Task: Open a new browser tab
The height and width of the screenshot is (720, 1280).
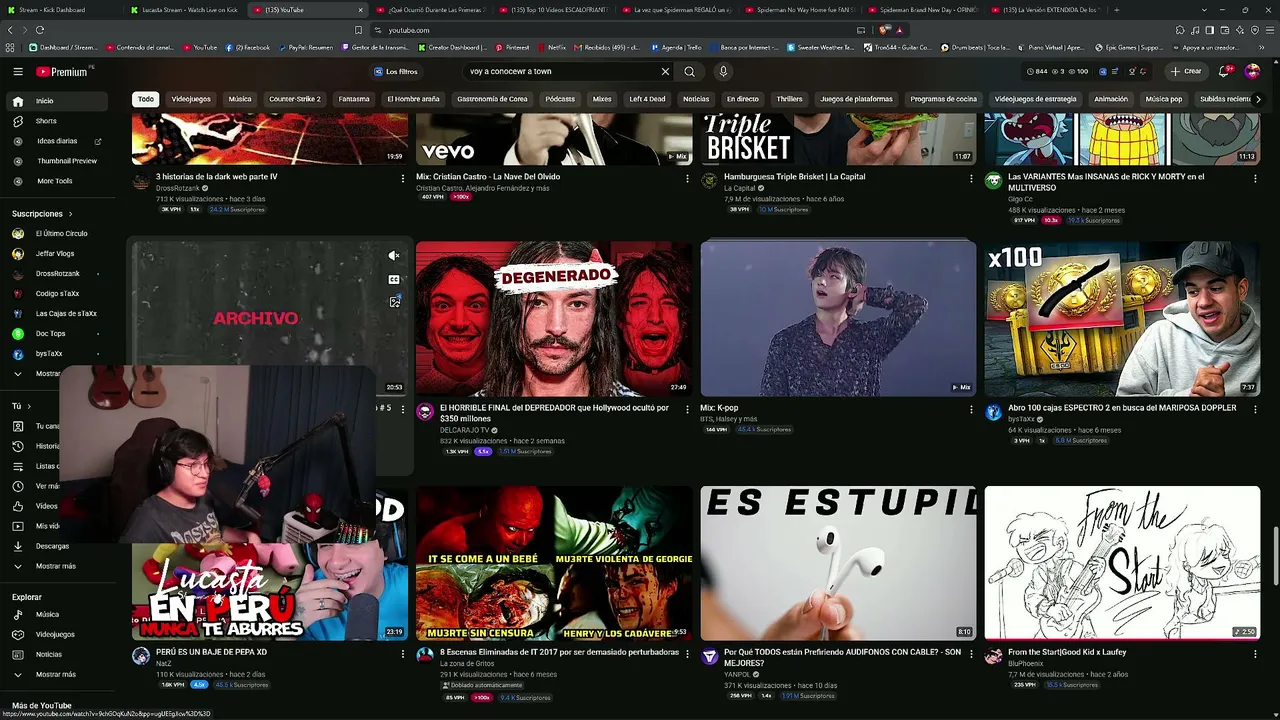Action: click(1116, 10)
